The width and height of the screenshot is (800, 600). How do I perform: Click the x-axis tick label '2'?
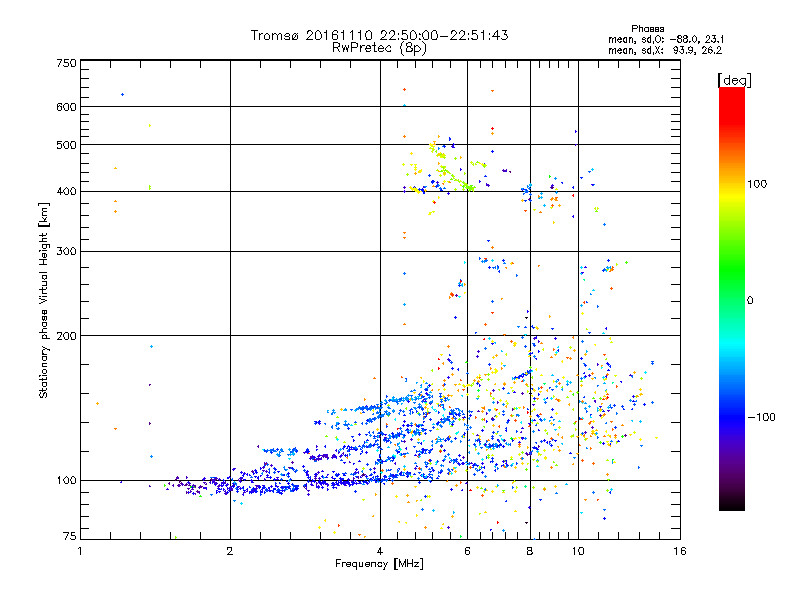[x=230, y=551]
